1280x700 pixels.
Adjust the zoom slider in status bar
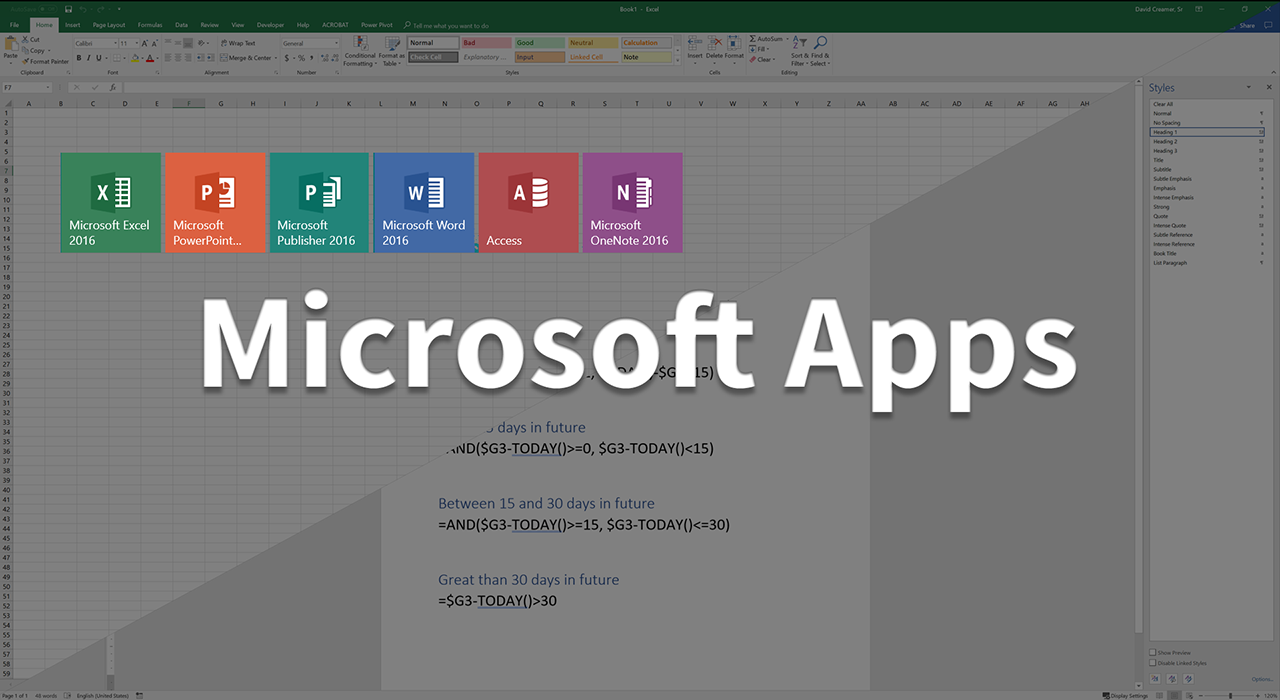(x=1230, y=695)
